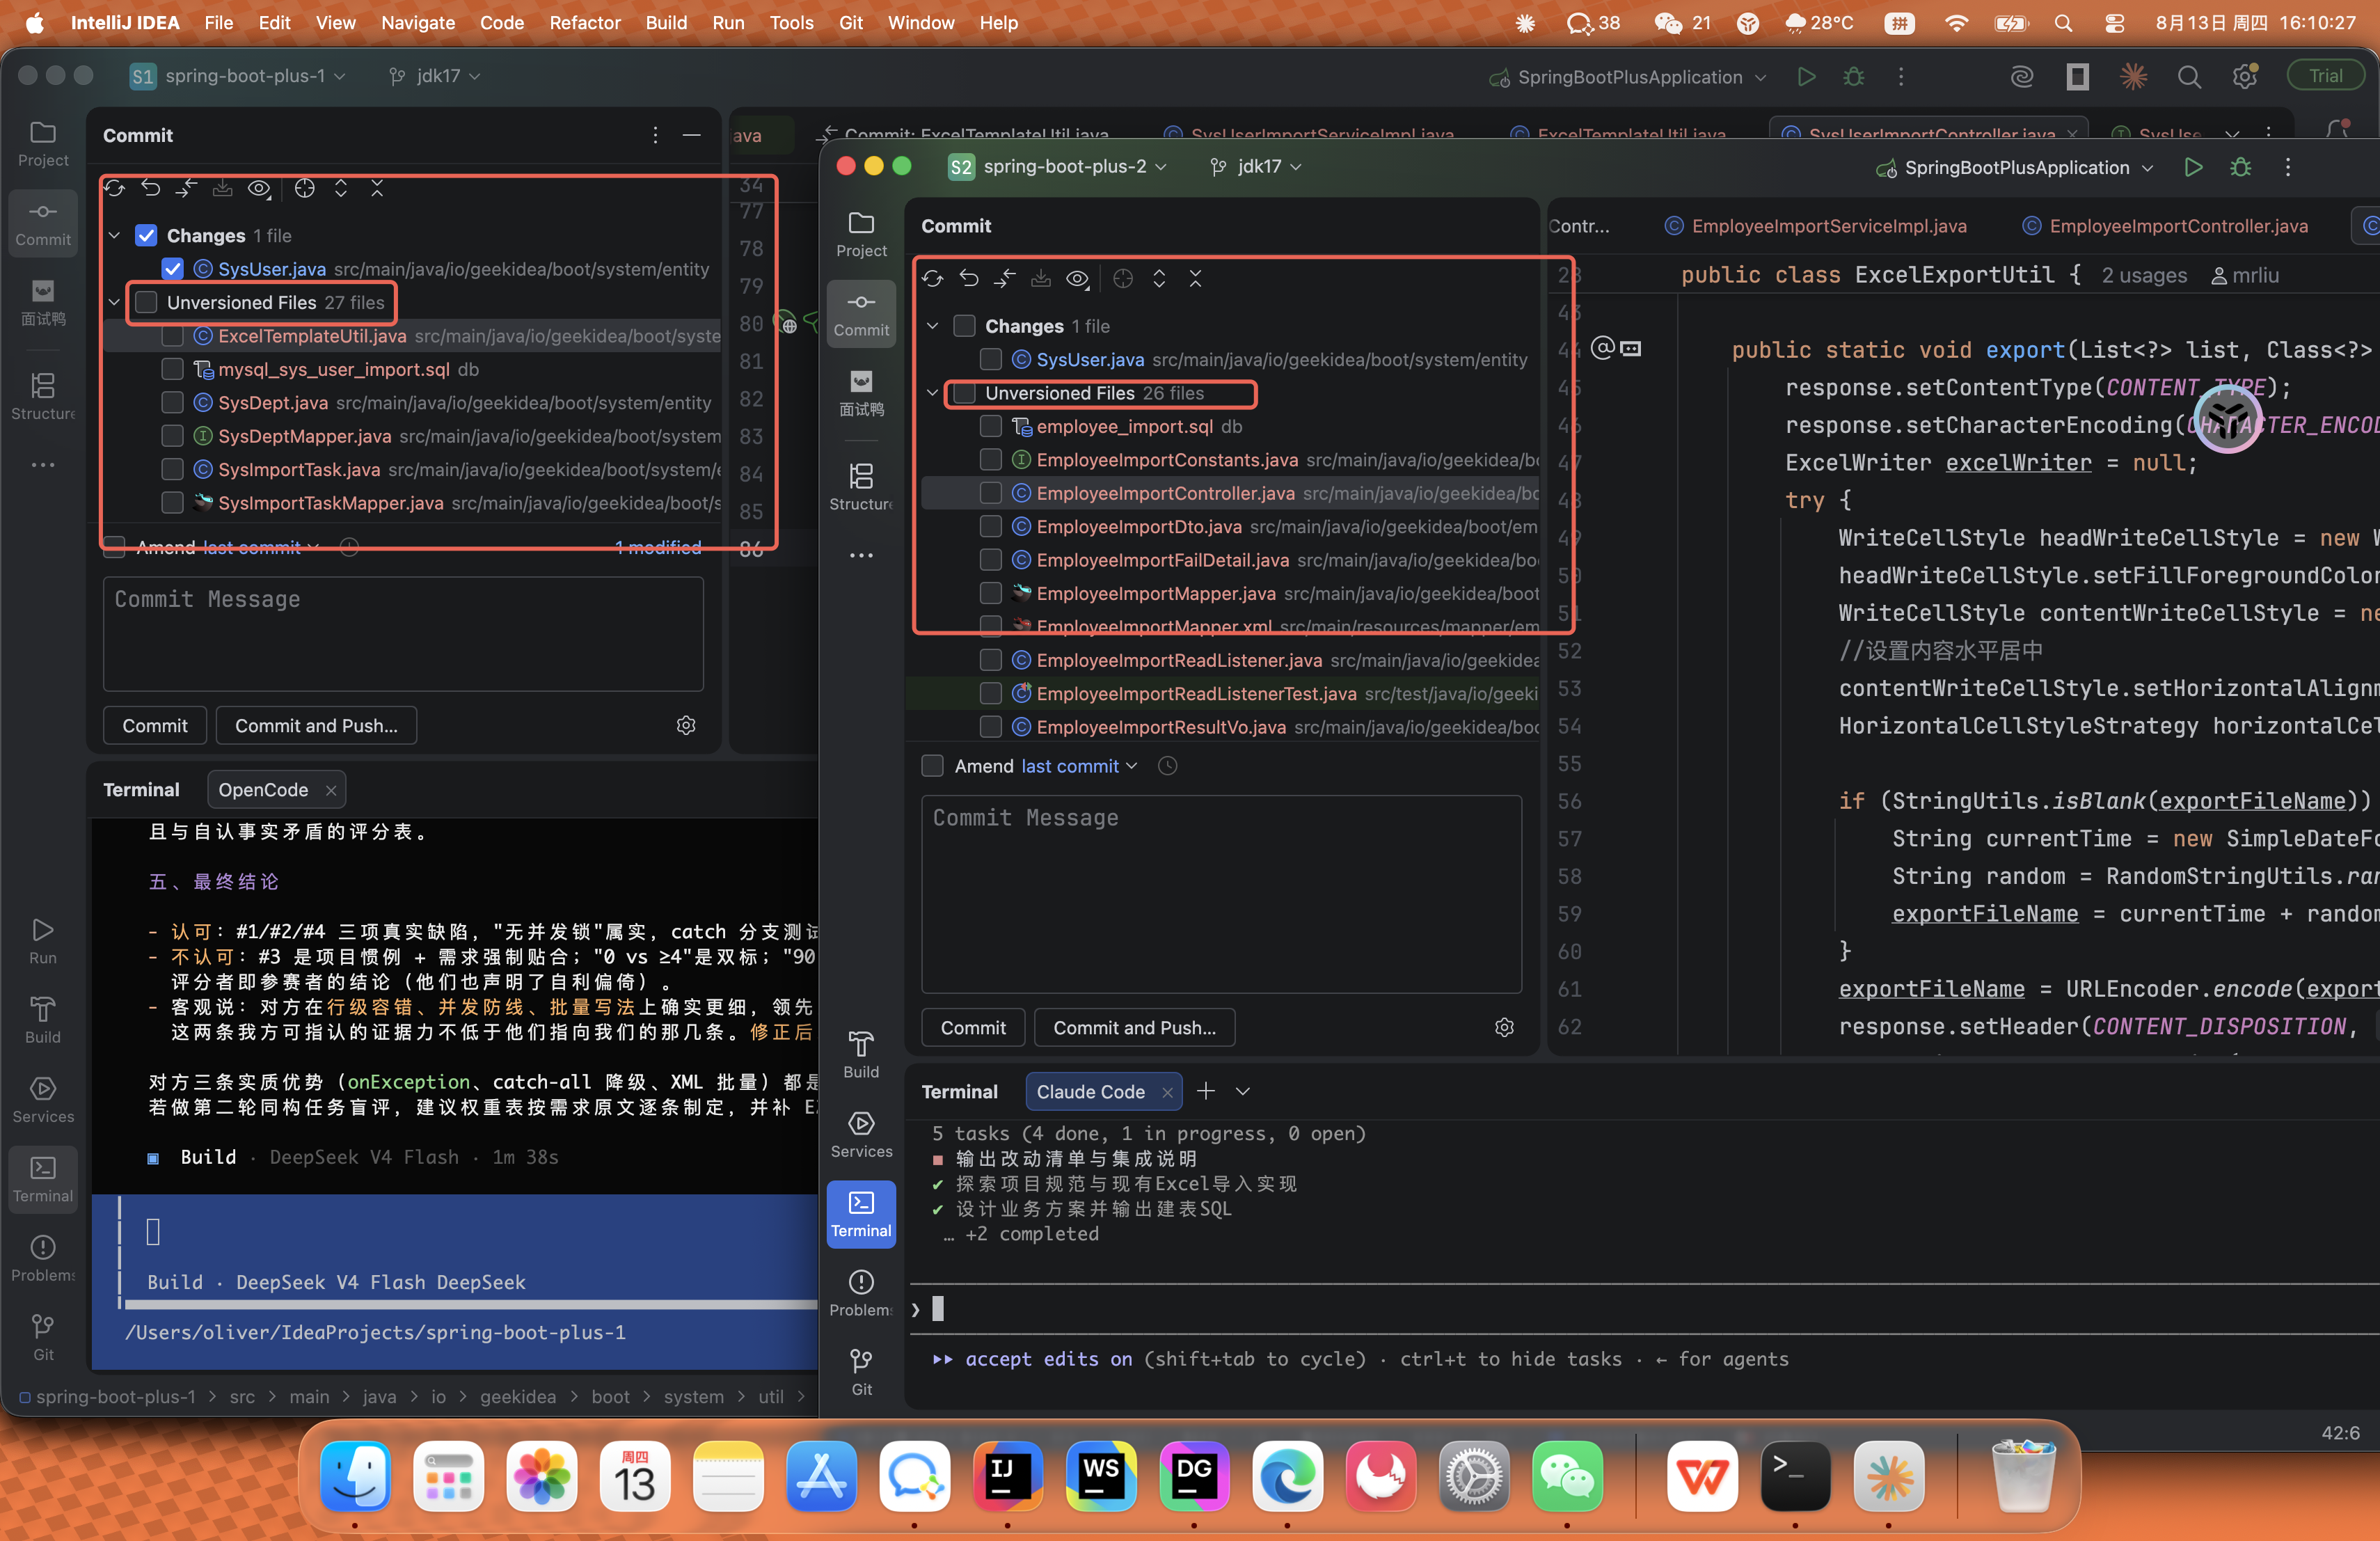Open IDE settings gear in spring-boot-plus-1 toolbar
The image size is (2380, 1541).
click(2245, 77)
